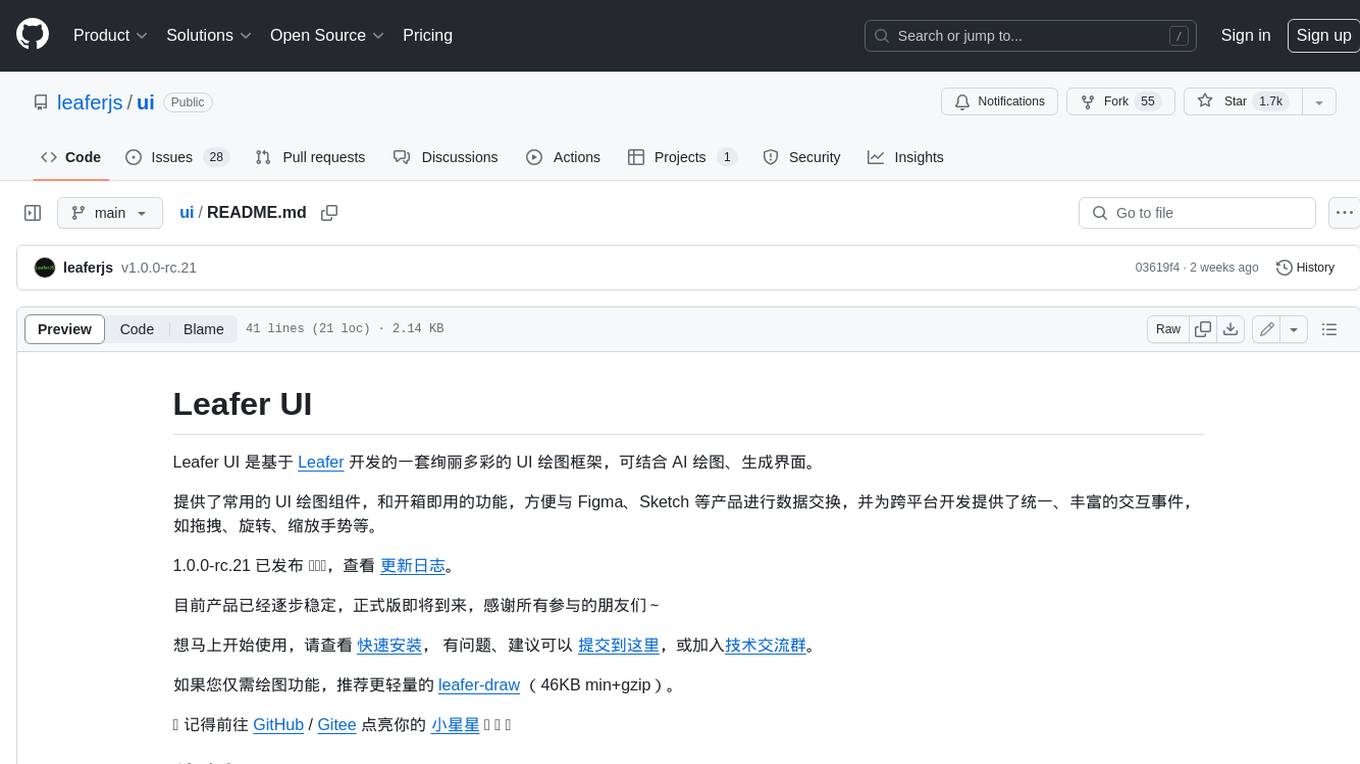Image resolution: width=1360 pixels, height=764 pixels.
Task: Open the more file actions menu
Action: pos(1344,213)
